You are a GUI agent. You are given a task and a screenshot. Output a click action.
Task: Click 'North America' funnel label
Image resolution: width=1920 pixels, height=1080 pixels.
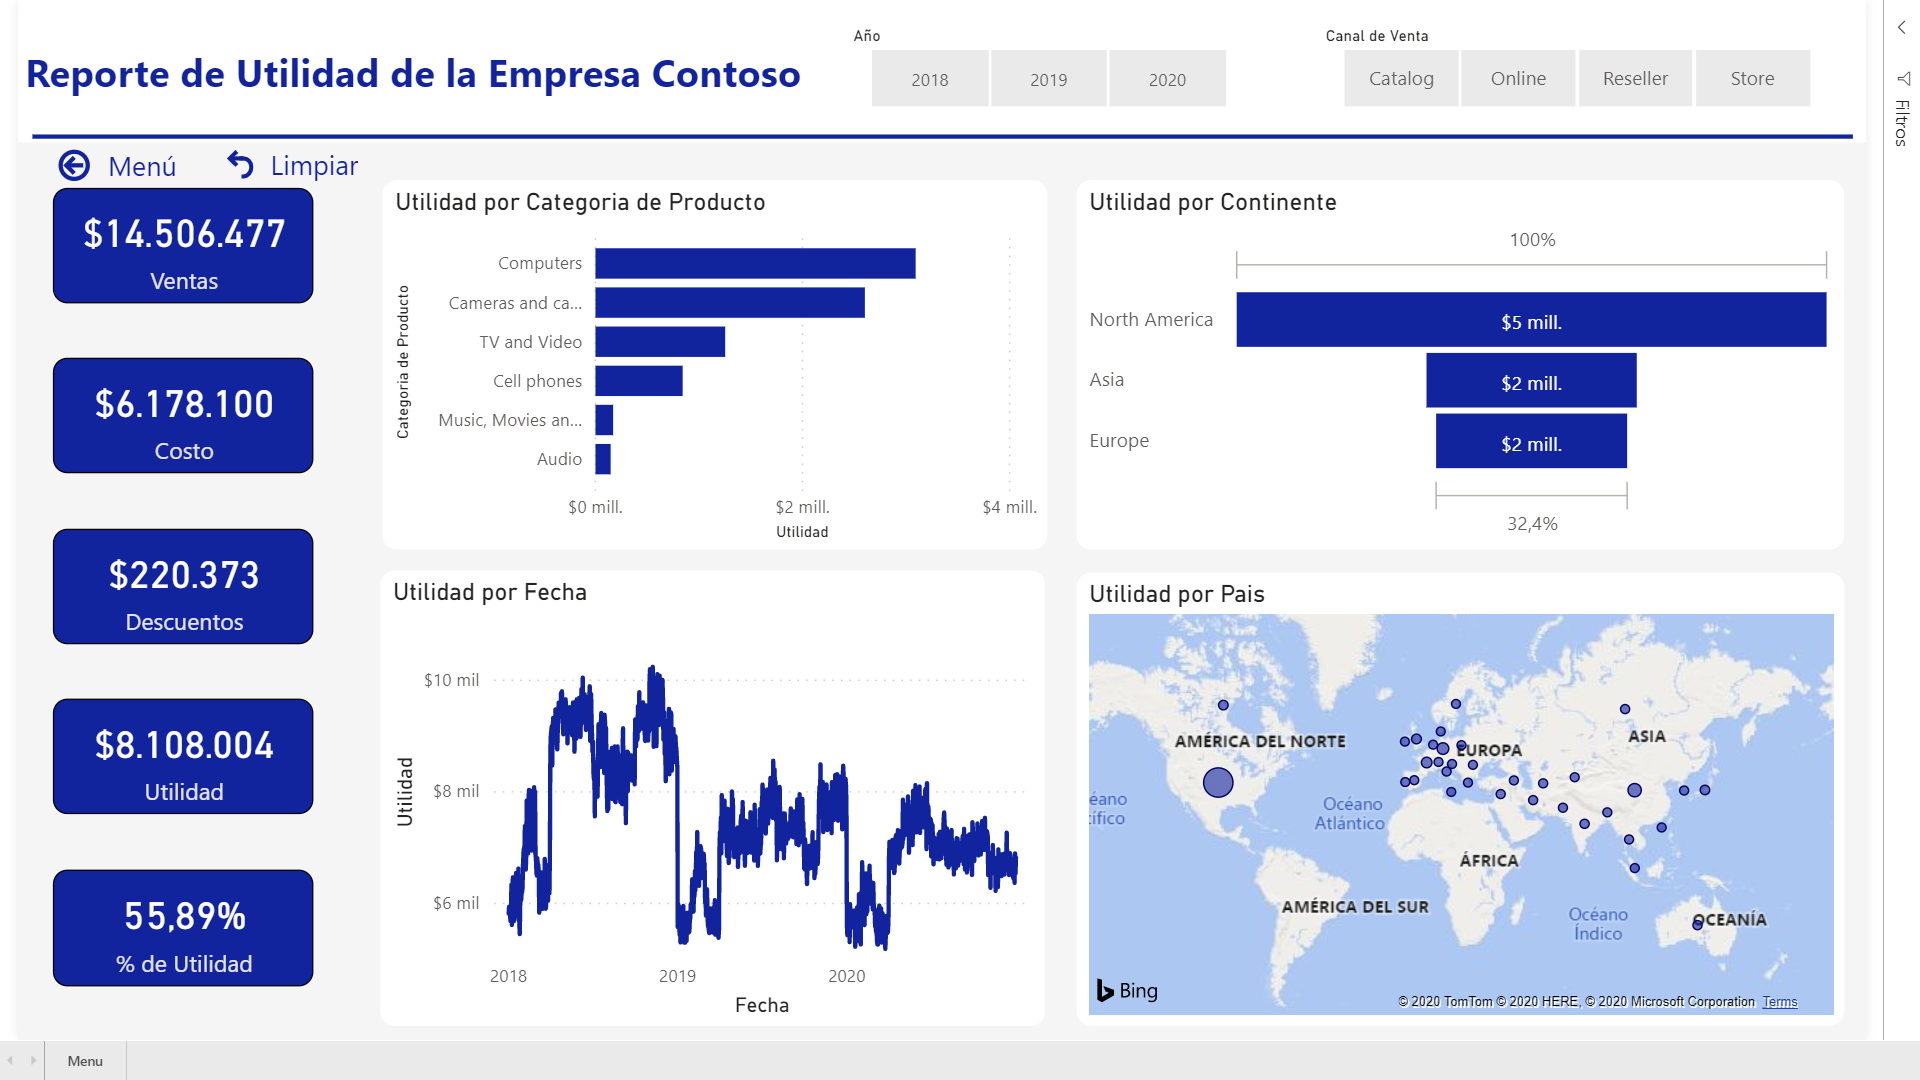pos(1151,319)
